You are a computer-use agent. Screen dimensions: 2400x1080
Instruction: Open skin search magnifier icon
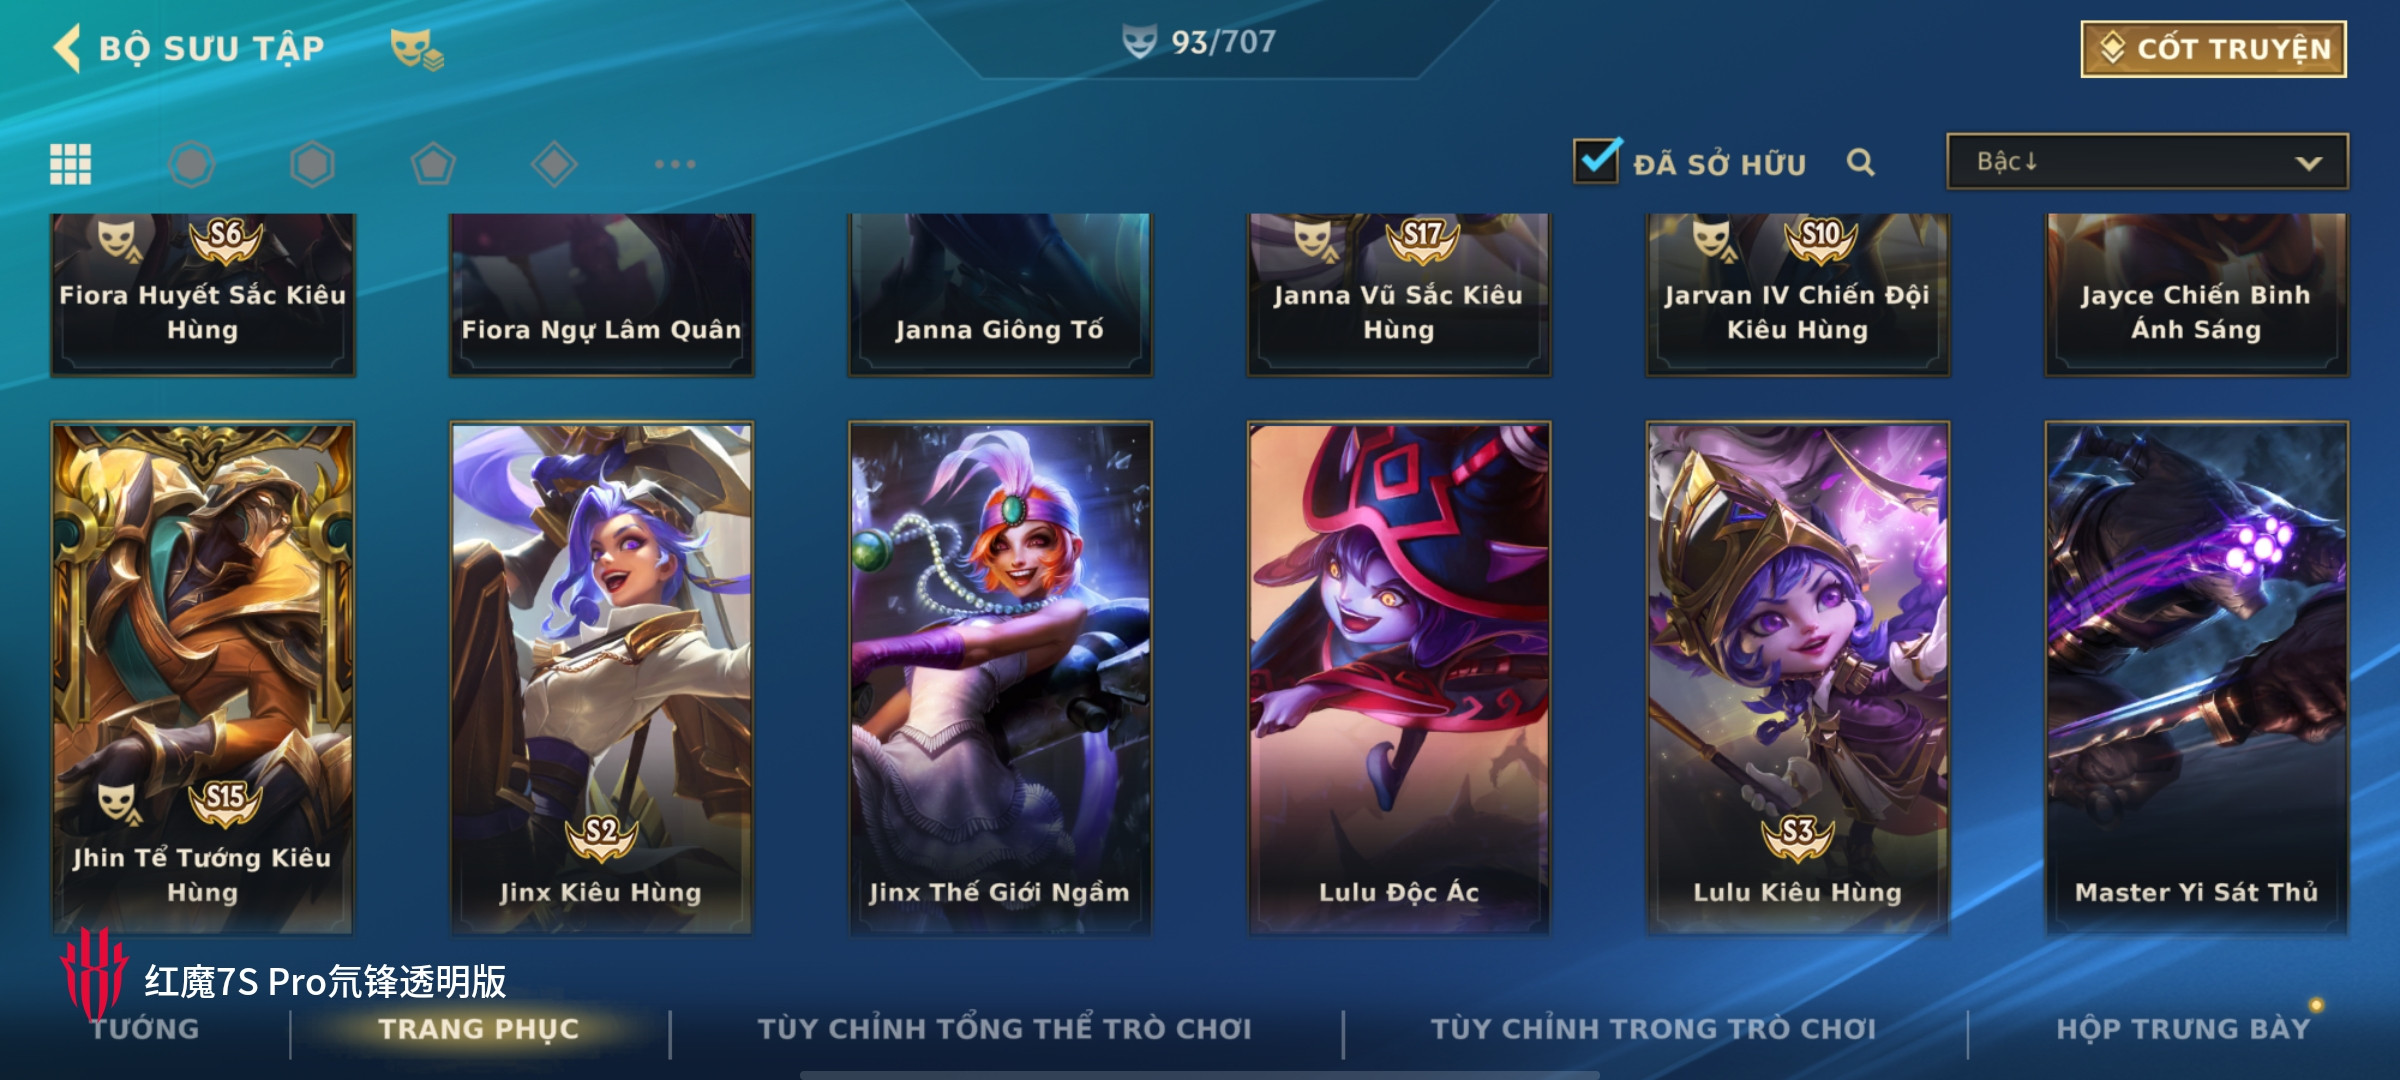pyautogui.click(x=1860, y=162)
